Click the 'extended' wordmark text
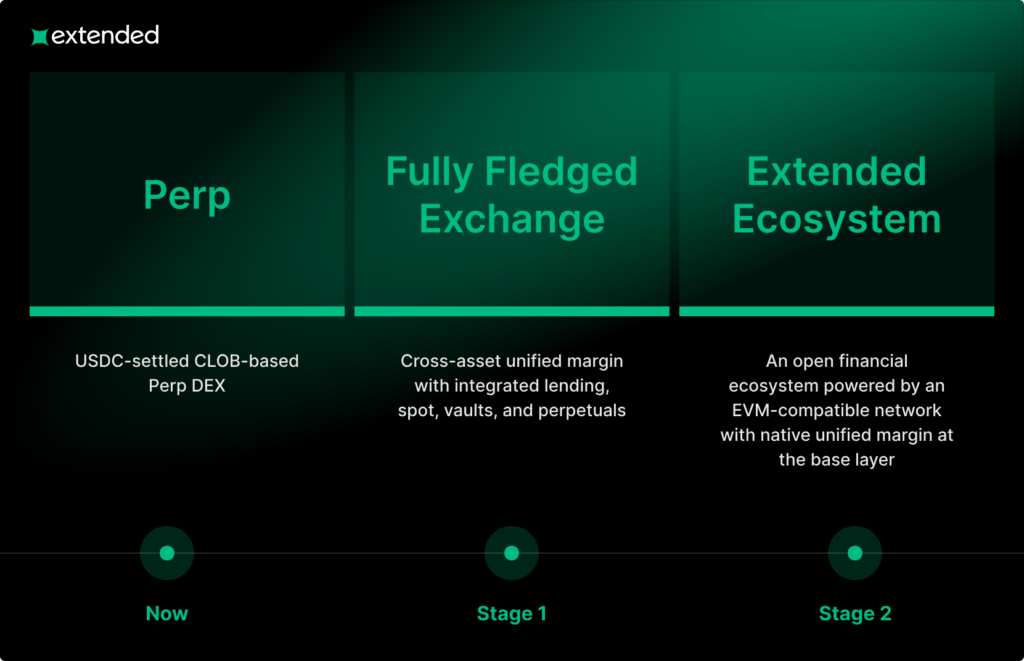Image resolution: width=1024 pixels, height=661 pixels. click(105, 36)
